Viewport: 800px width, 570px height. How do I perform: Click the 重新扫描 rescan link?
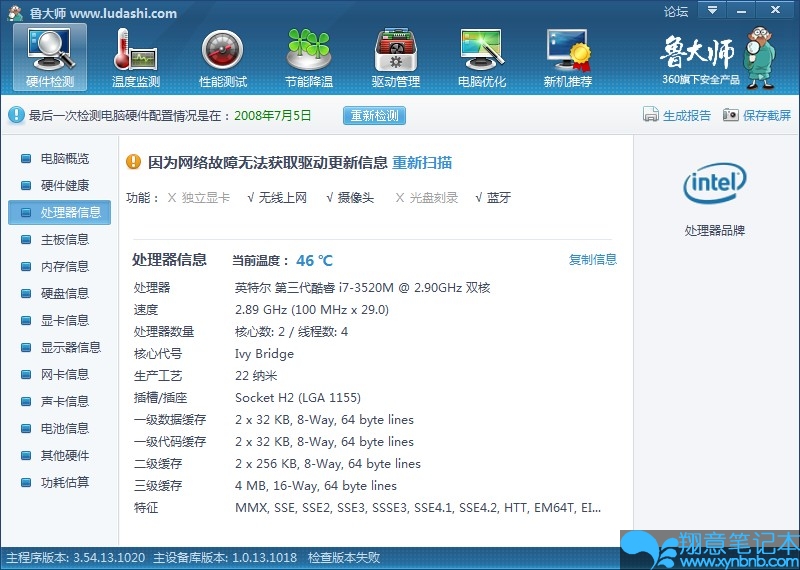[422, 163]
